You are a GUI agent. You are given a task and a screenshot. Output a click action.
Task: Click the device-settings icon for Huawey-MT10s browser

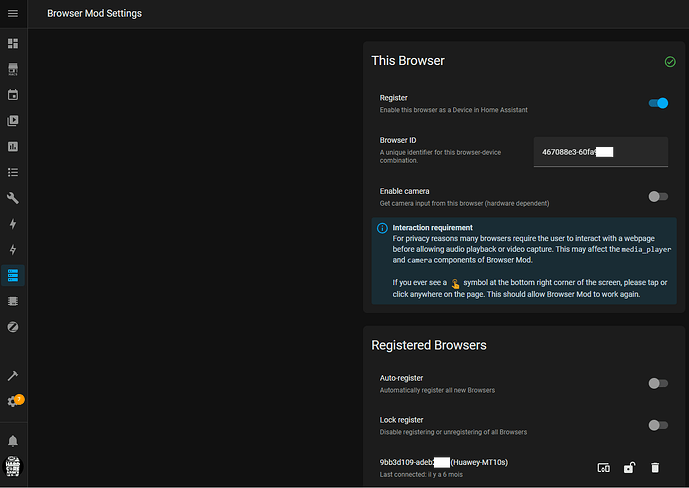pyautogui.click(x=603, y=468)
